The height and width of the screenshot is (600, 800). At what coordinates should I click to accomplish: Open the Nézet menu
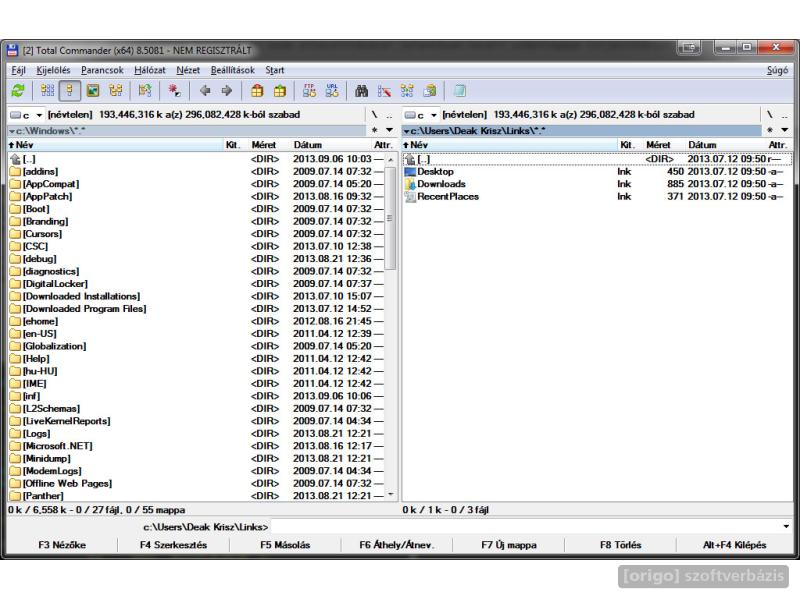[x=188, y=70]
